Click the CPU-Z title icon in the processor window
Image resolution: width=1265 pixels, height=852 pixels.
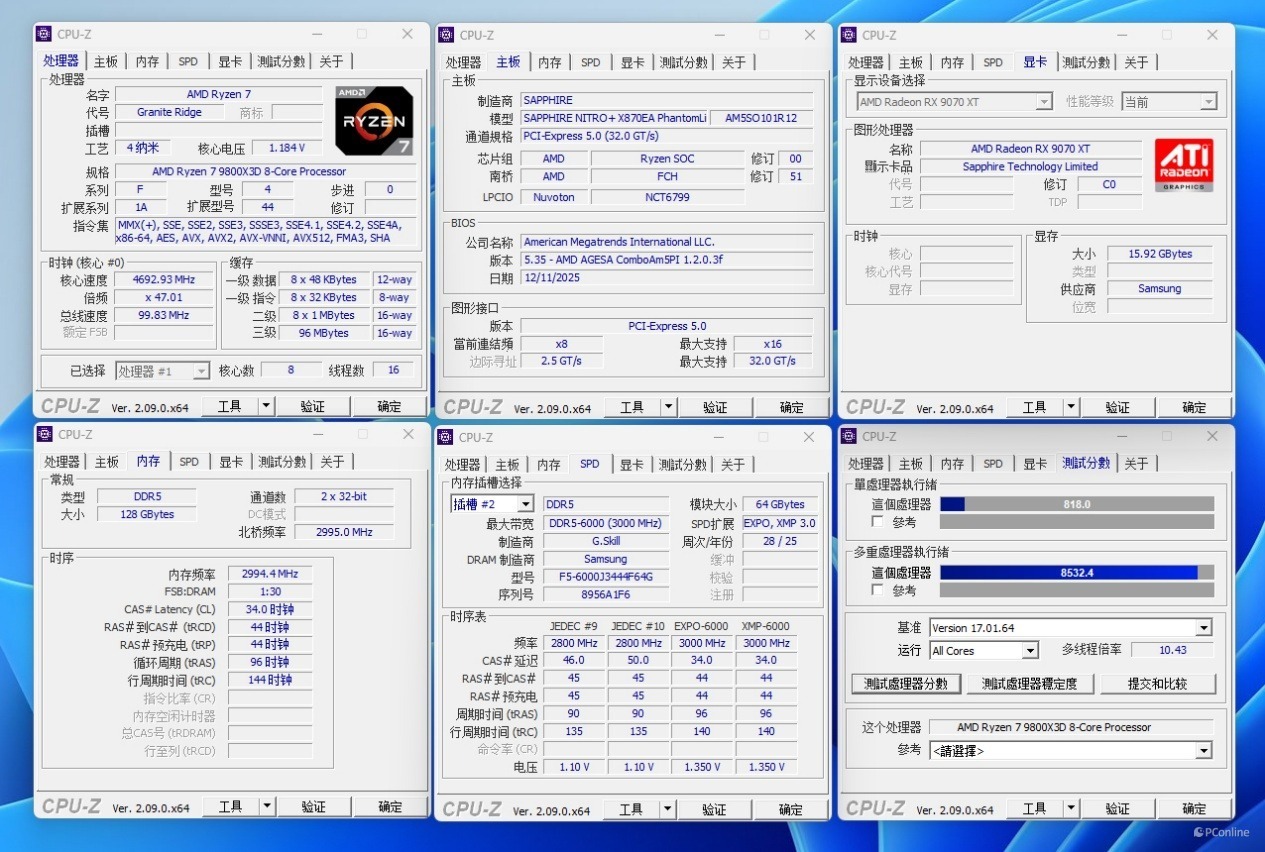[44, 34]
